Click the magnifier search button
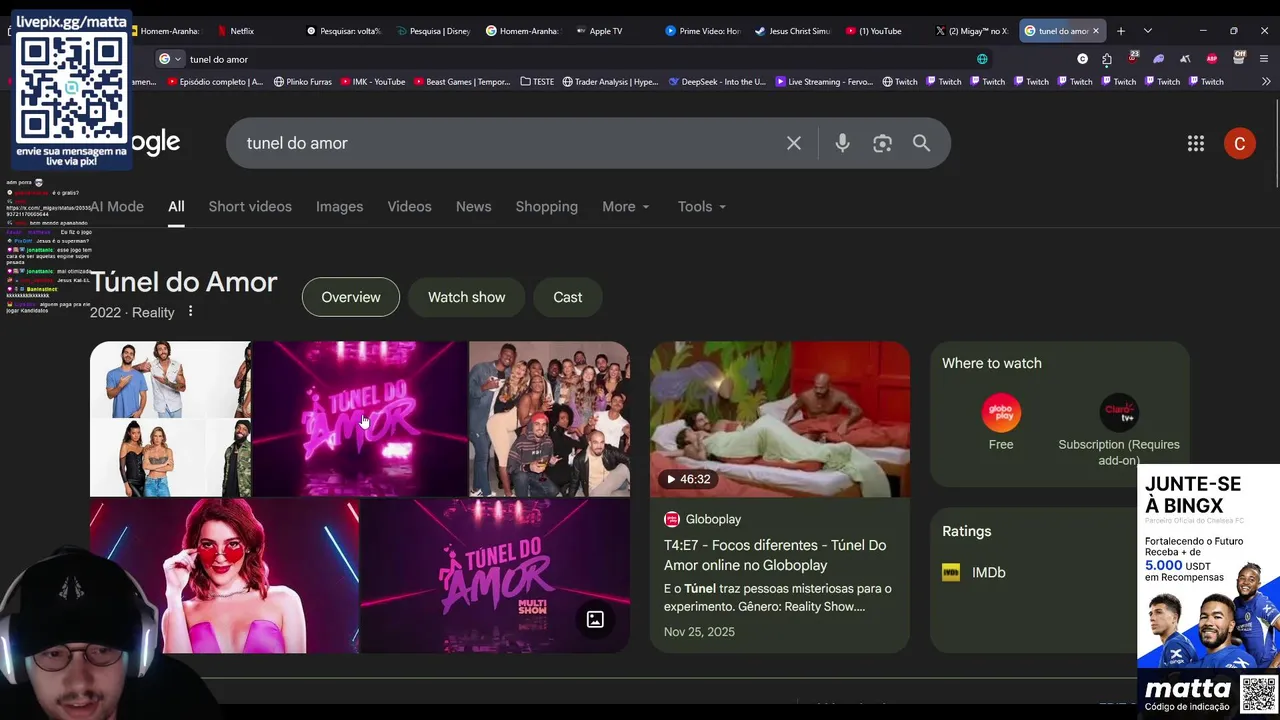This screenshot has height=720, width=1280. click(x=921, y=143)
